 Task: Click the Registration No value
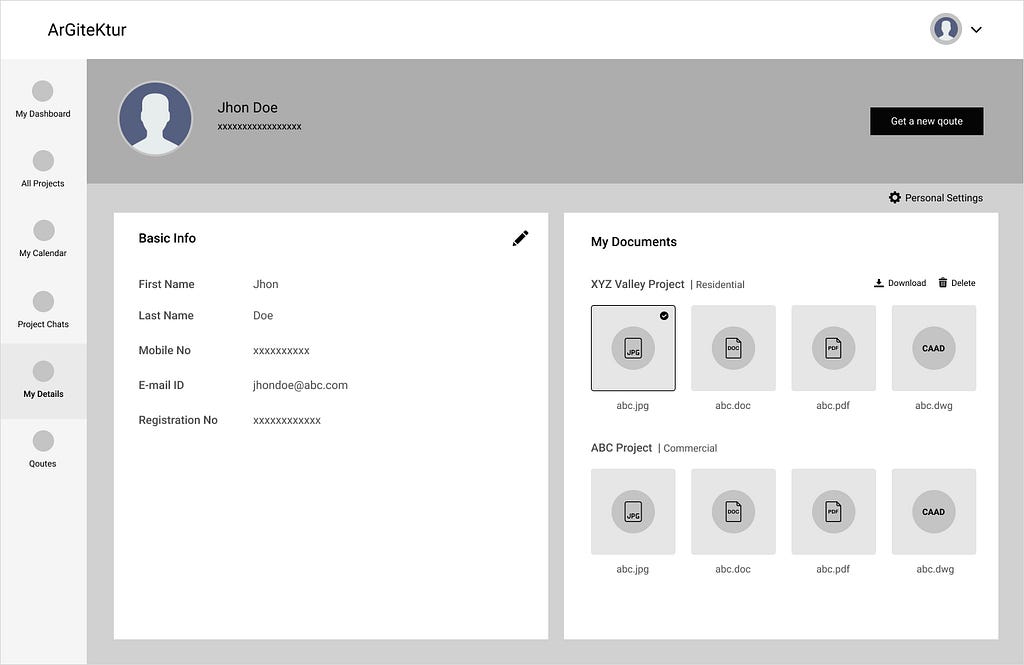pos(287,421)
